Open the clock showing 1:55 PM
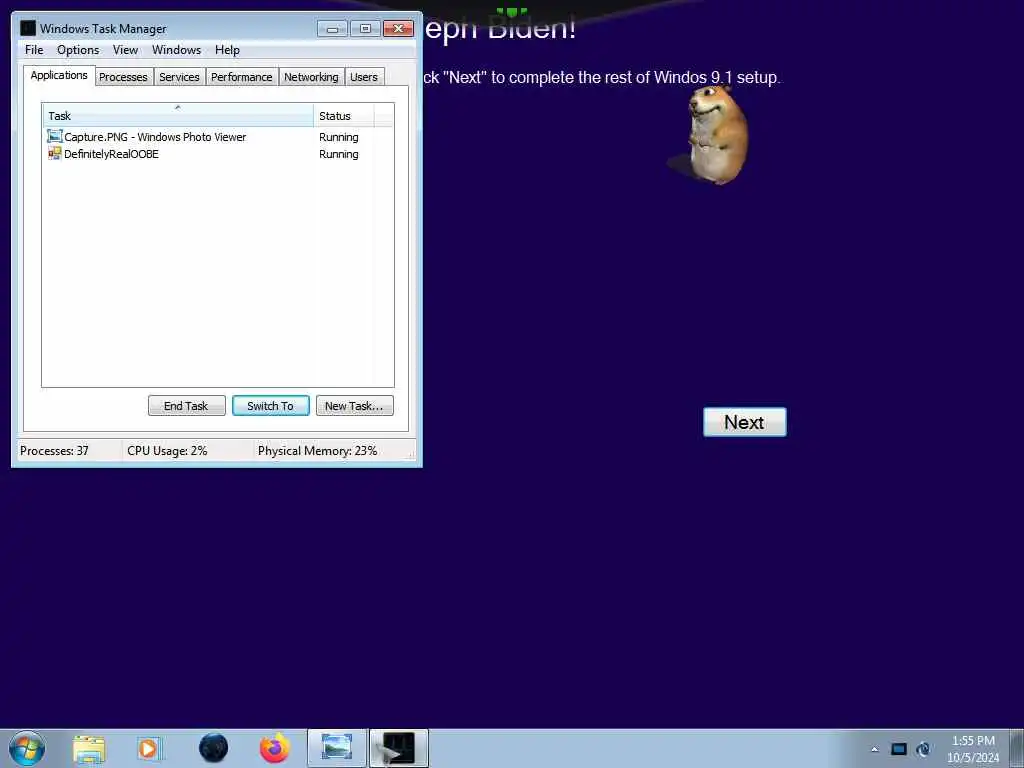Image resolution: width=1024 pixels, height=768 pixels. click(x=973, y=749)
